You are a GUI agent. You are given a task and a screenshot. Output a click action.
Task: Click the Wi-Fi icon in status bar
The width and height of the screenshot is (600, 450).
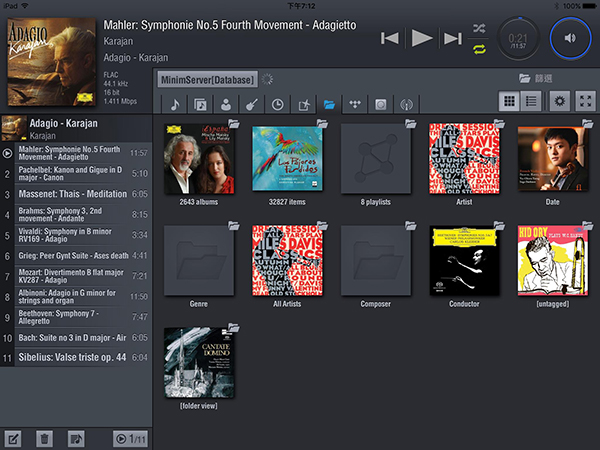point(25,5)
